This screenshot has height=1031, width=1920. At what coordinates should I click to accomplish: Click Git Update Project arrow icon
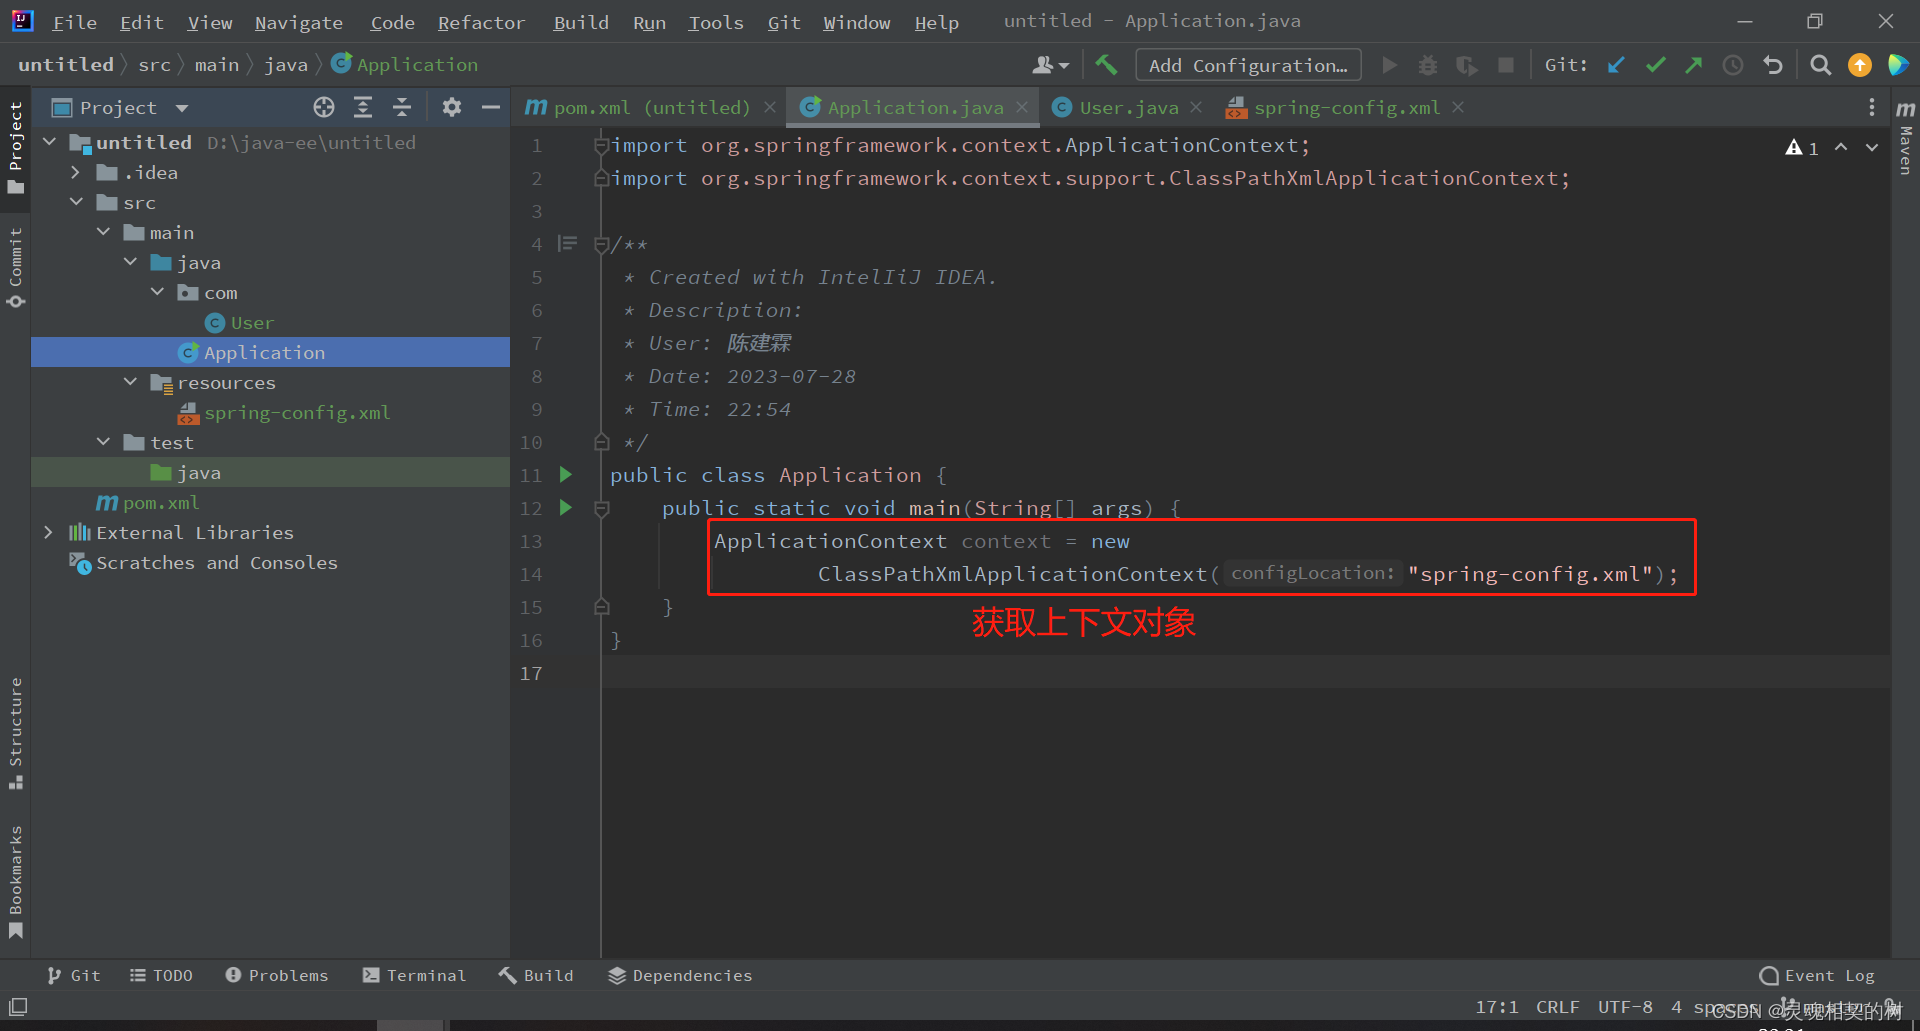1616,65
